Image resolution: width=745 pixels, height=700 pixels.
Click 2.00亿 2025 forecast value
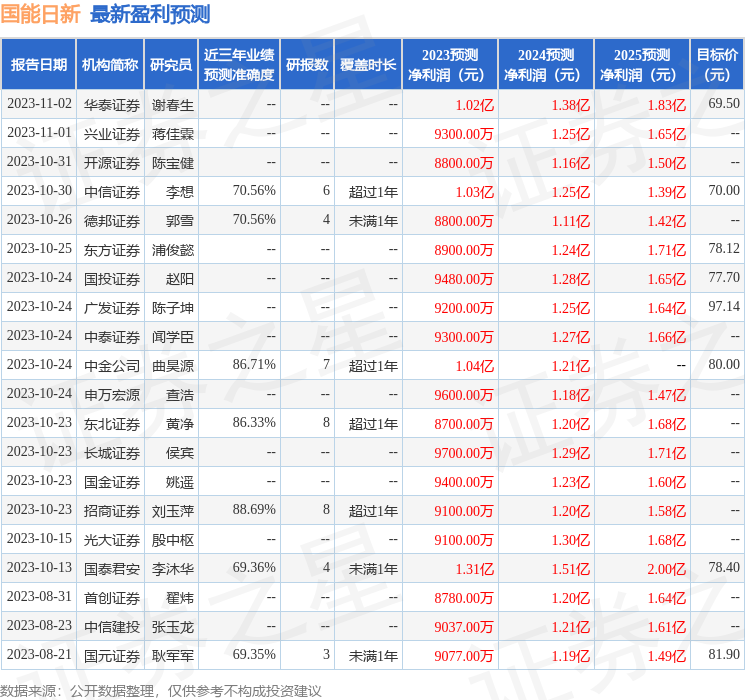coord(667,569)
